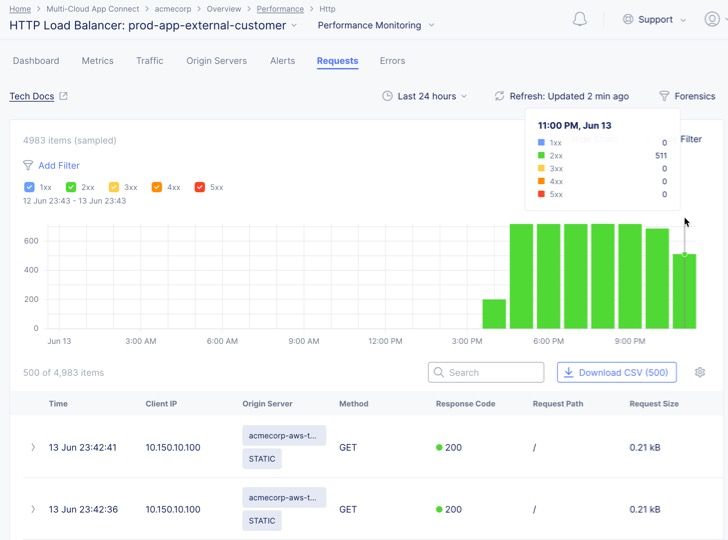Expand the 13 Jun 23:42:41 request row
This screenshot has width=728, height=540.
coord(33,448)
